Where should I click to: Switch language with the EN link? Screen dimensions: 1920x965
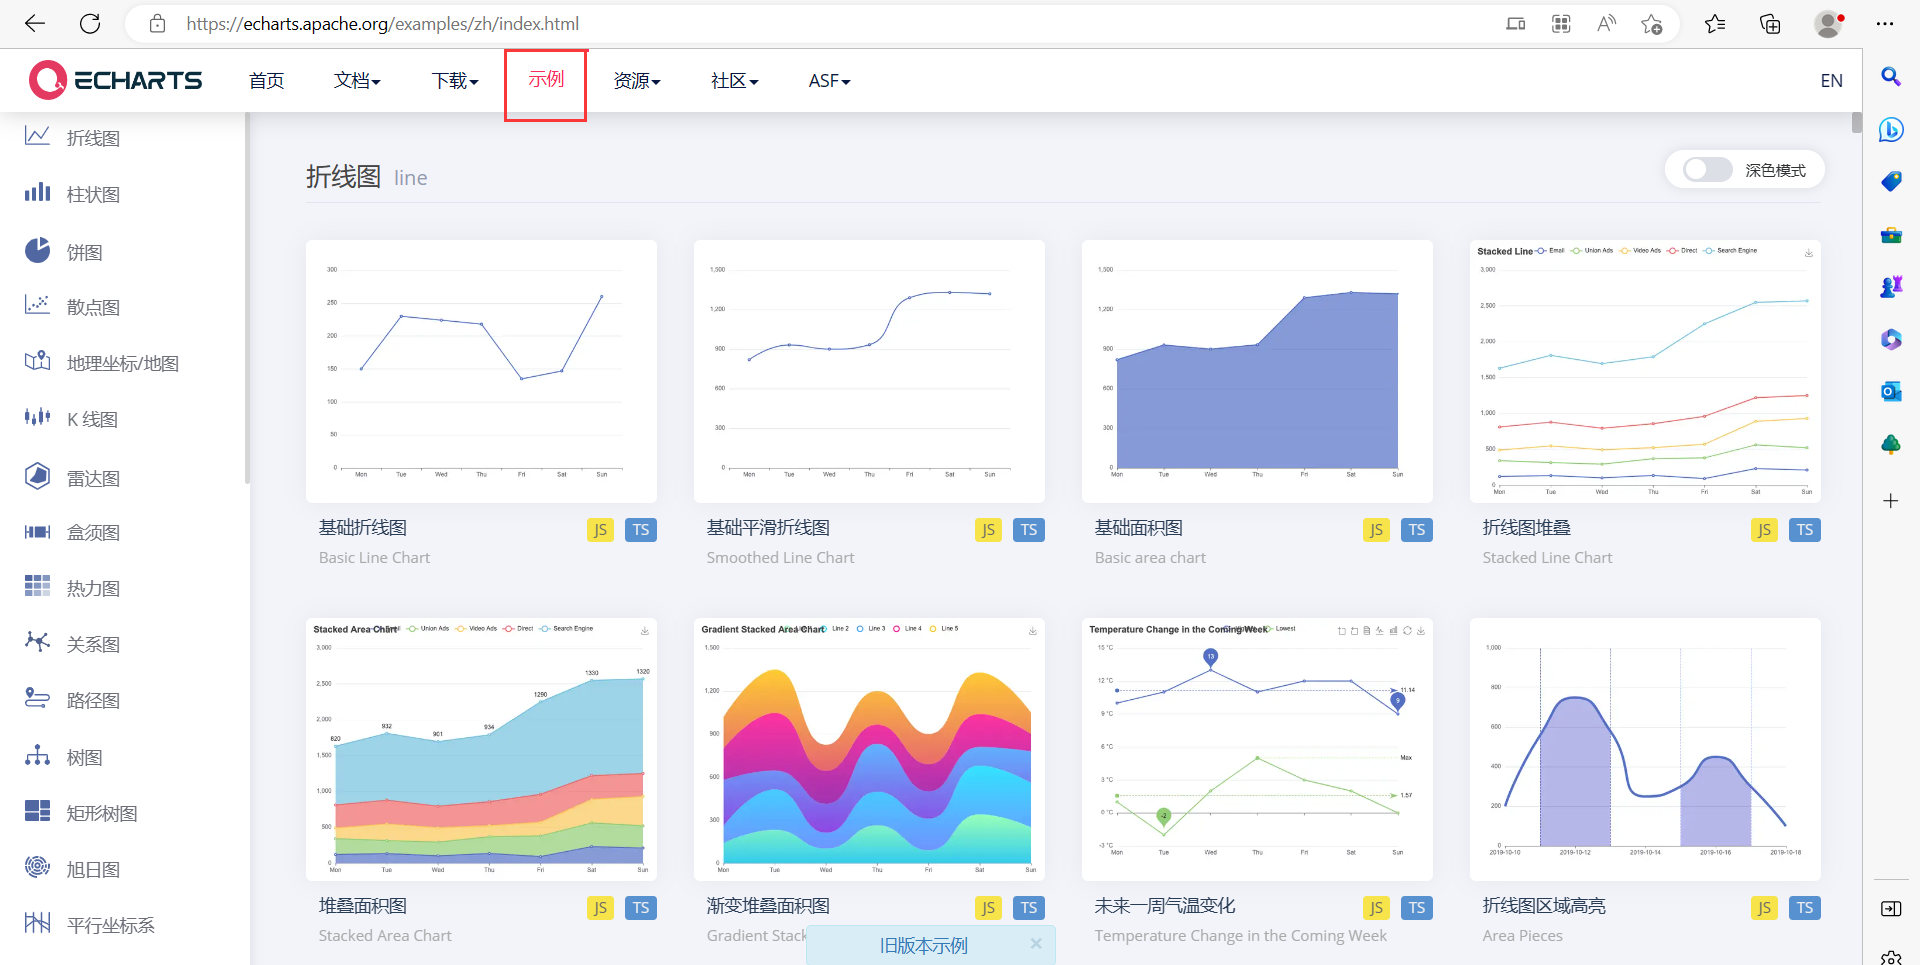coord(1831,81)
